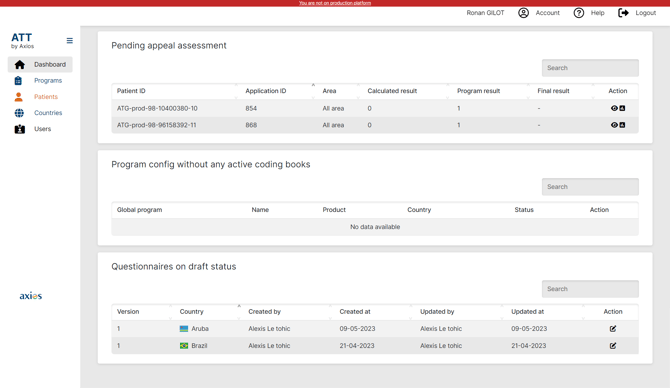670x388 pixels.
Task: Open the Dashboard menu item
Action: point(40,65)
